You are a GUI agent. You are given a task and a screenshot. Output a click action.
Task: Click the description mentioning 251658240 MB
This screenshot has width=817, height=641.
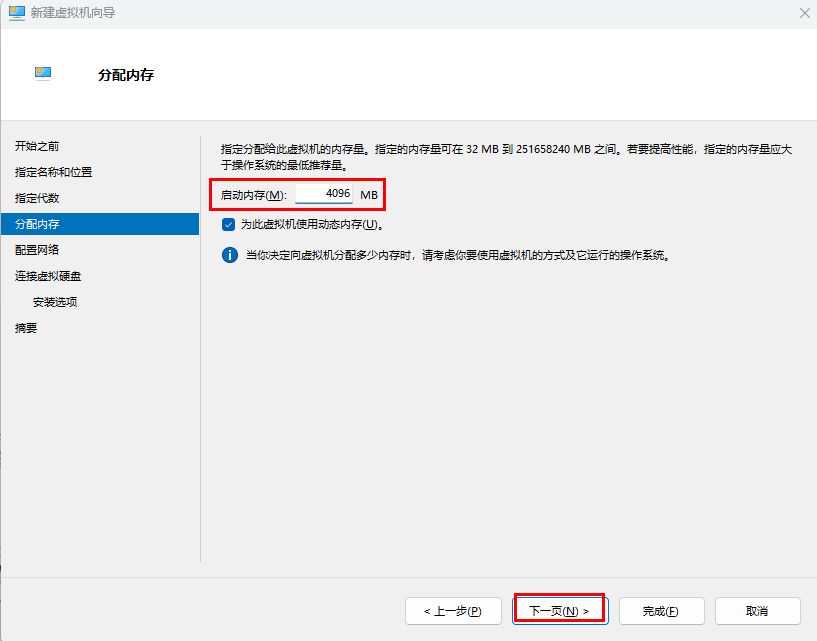coord(506,157)
